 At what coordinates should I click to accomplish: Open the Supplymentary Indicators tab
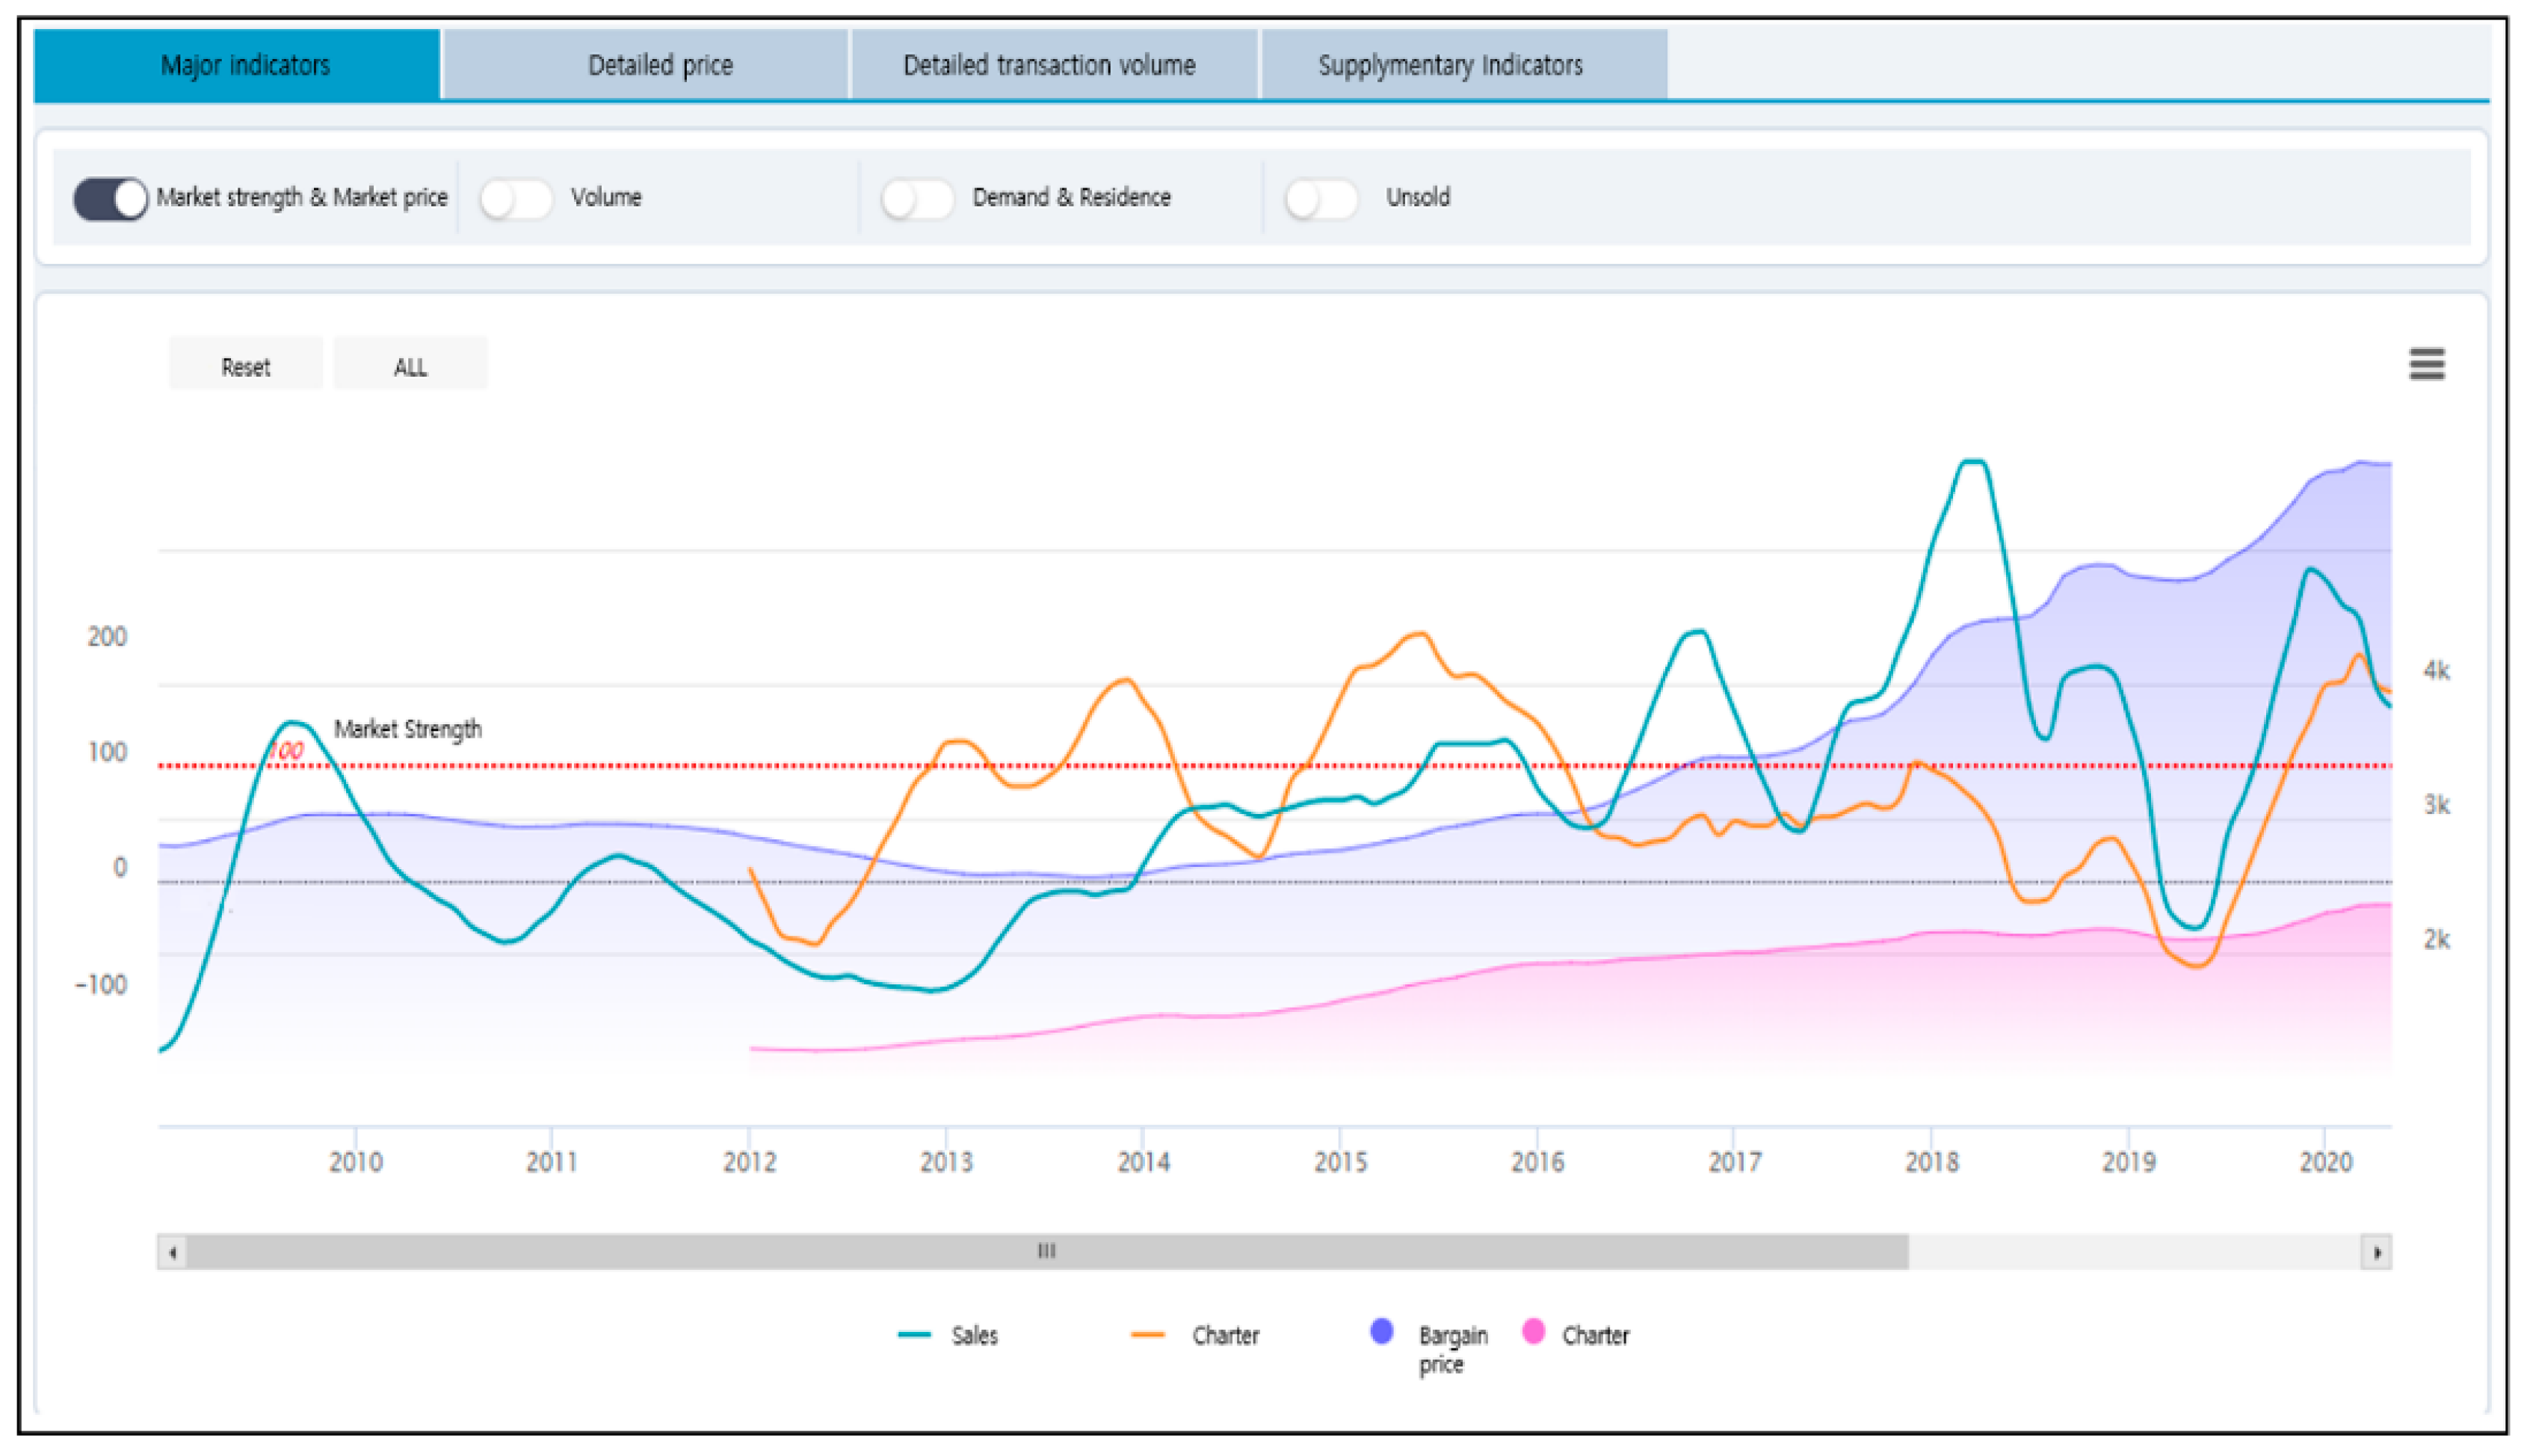point(1449,66)
